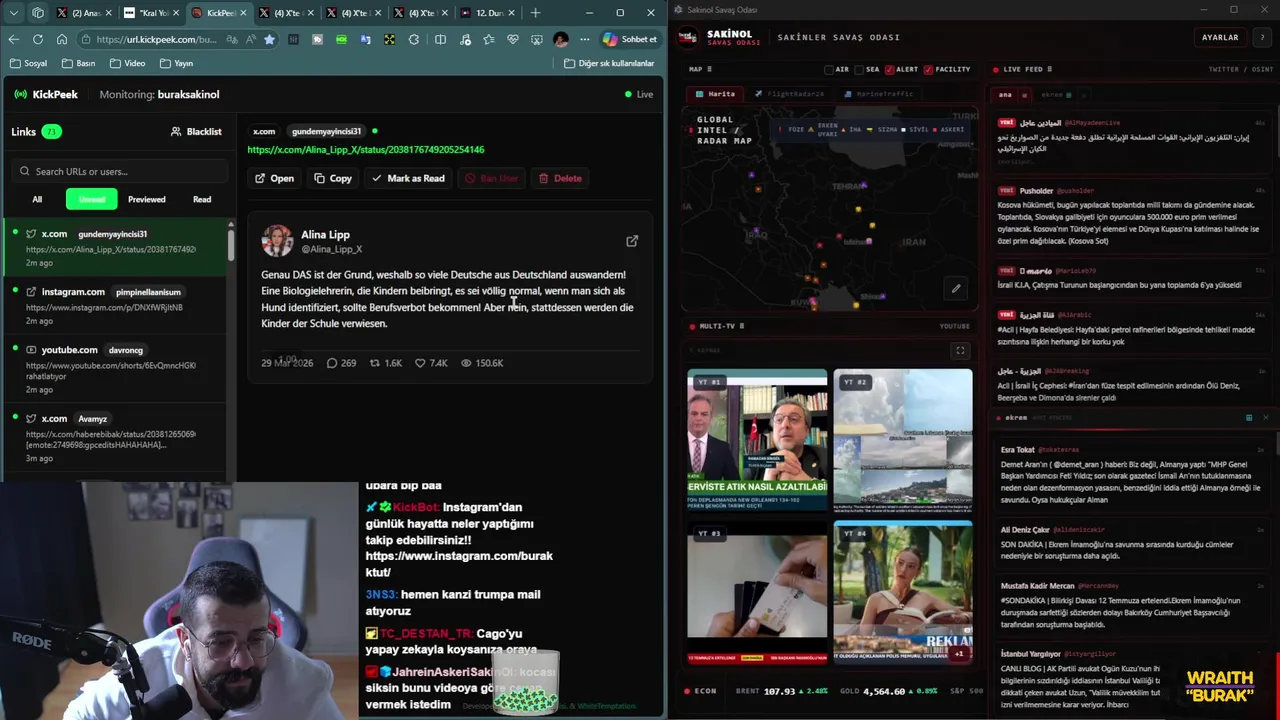
Task: Open the Sosyal bookmarks folder
Action: (x=28, y=63)
